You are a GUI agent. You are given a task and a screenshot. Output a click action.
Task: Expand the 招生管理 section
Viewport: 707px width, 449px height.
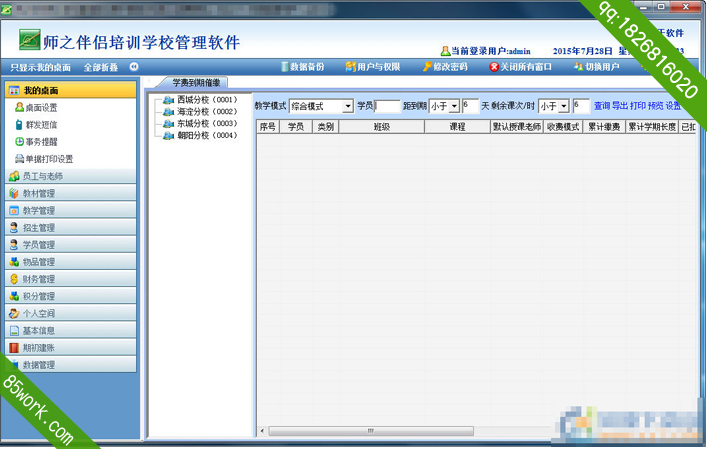coord(71,228)
